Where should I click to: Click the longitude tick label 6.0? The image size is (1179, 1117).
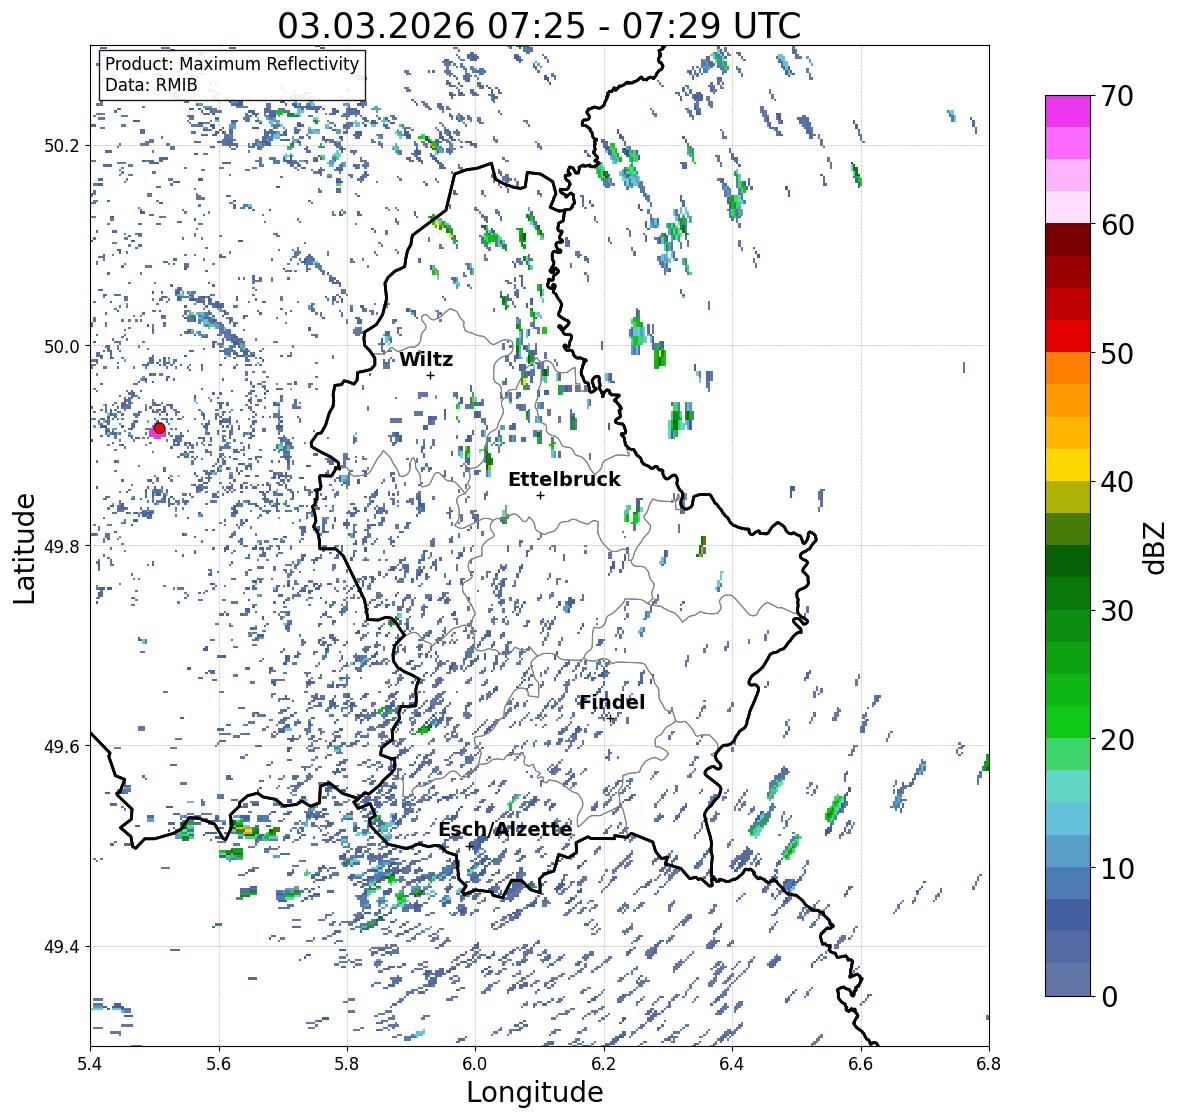pos(475,1064)
